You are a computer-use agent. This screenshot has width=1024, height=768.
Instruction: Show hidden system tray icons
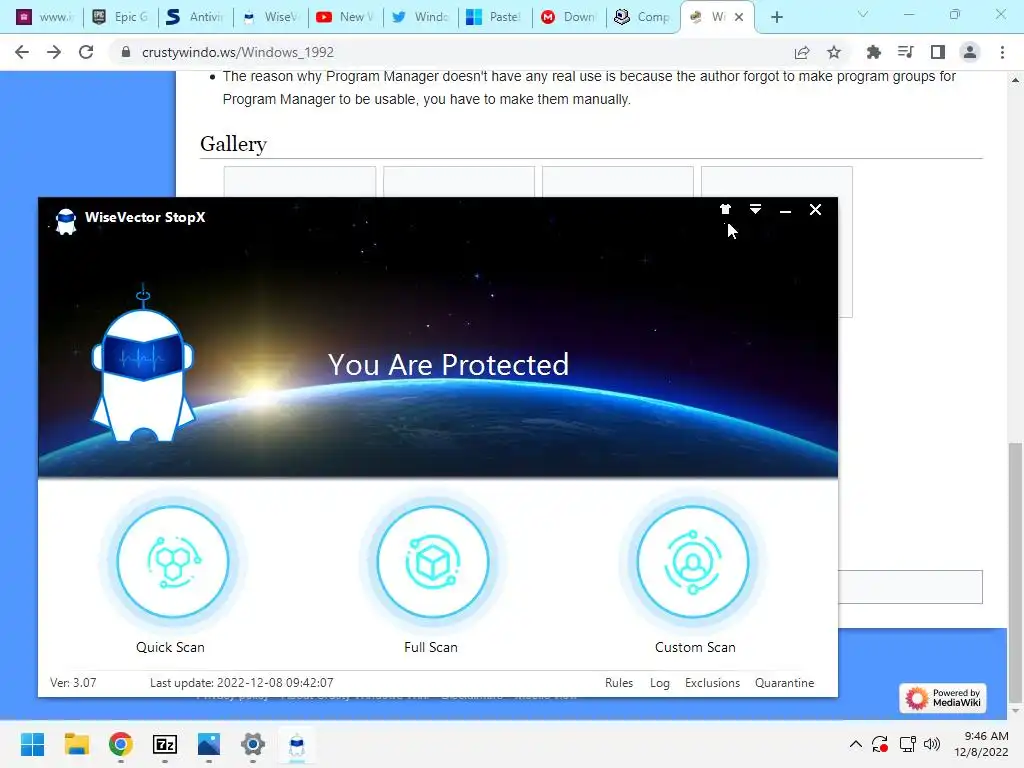(x=856, y=744)
